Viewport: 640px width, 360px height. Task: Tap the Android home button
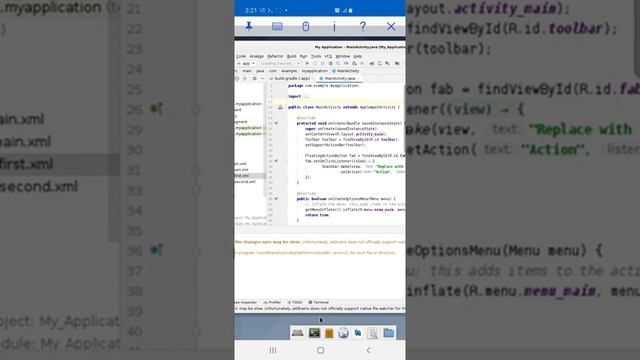pyautogui.click(x=320, y=350)
